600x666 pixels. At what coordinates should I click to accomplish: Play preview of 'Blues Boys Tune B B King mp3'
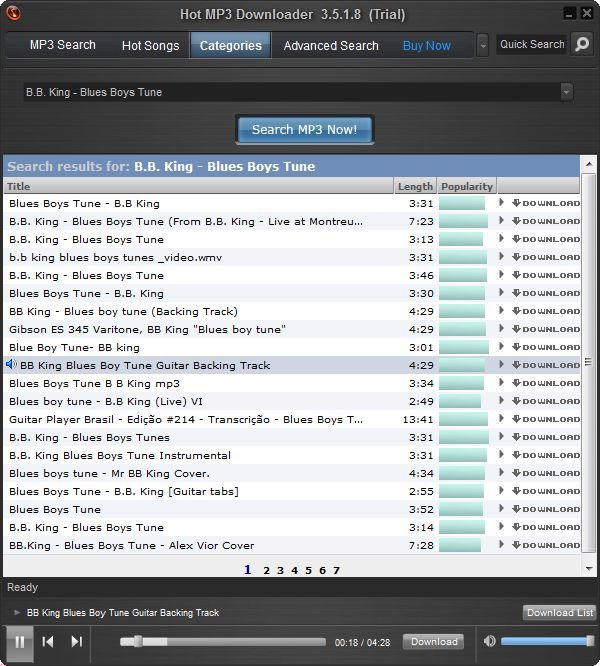(501, 383)
